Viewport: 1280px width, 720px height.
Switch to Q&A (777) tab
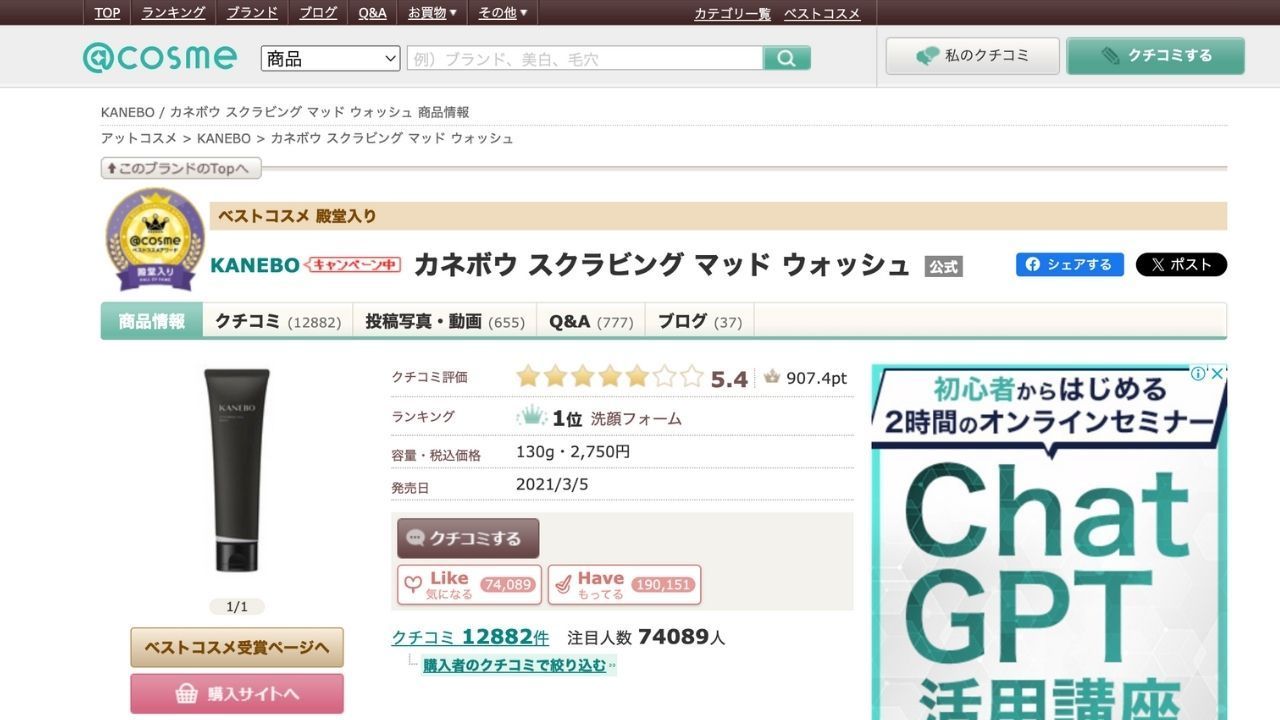[x=591, y=321]
